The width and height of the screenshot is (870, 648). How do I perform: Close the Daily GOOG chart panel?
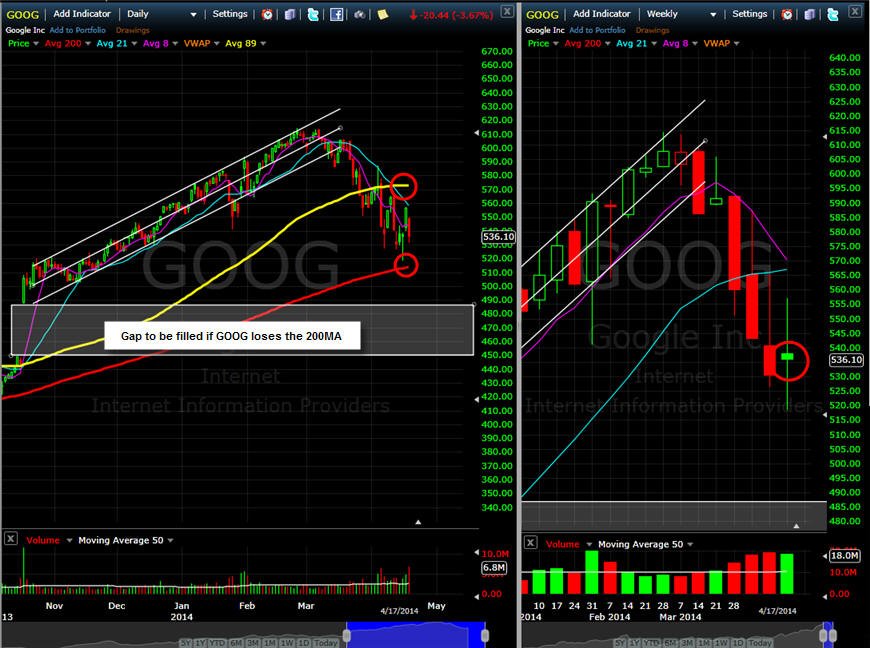pos(507,11)
